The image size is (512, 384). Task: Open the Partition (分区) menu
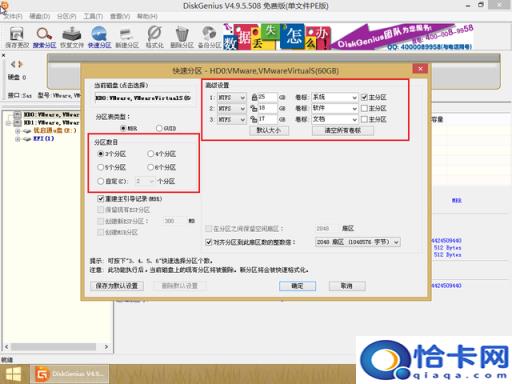[x=66, y=16]
